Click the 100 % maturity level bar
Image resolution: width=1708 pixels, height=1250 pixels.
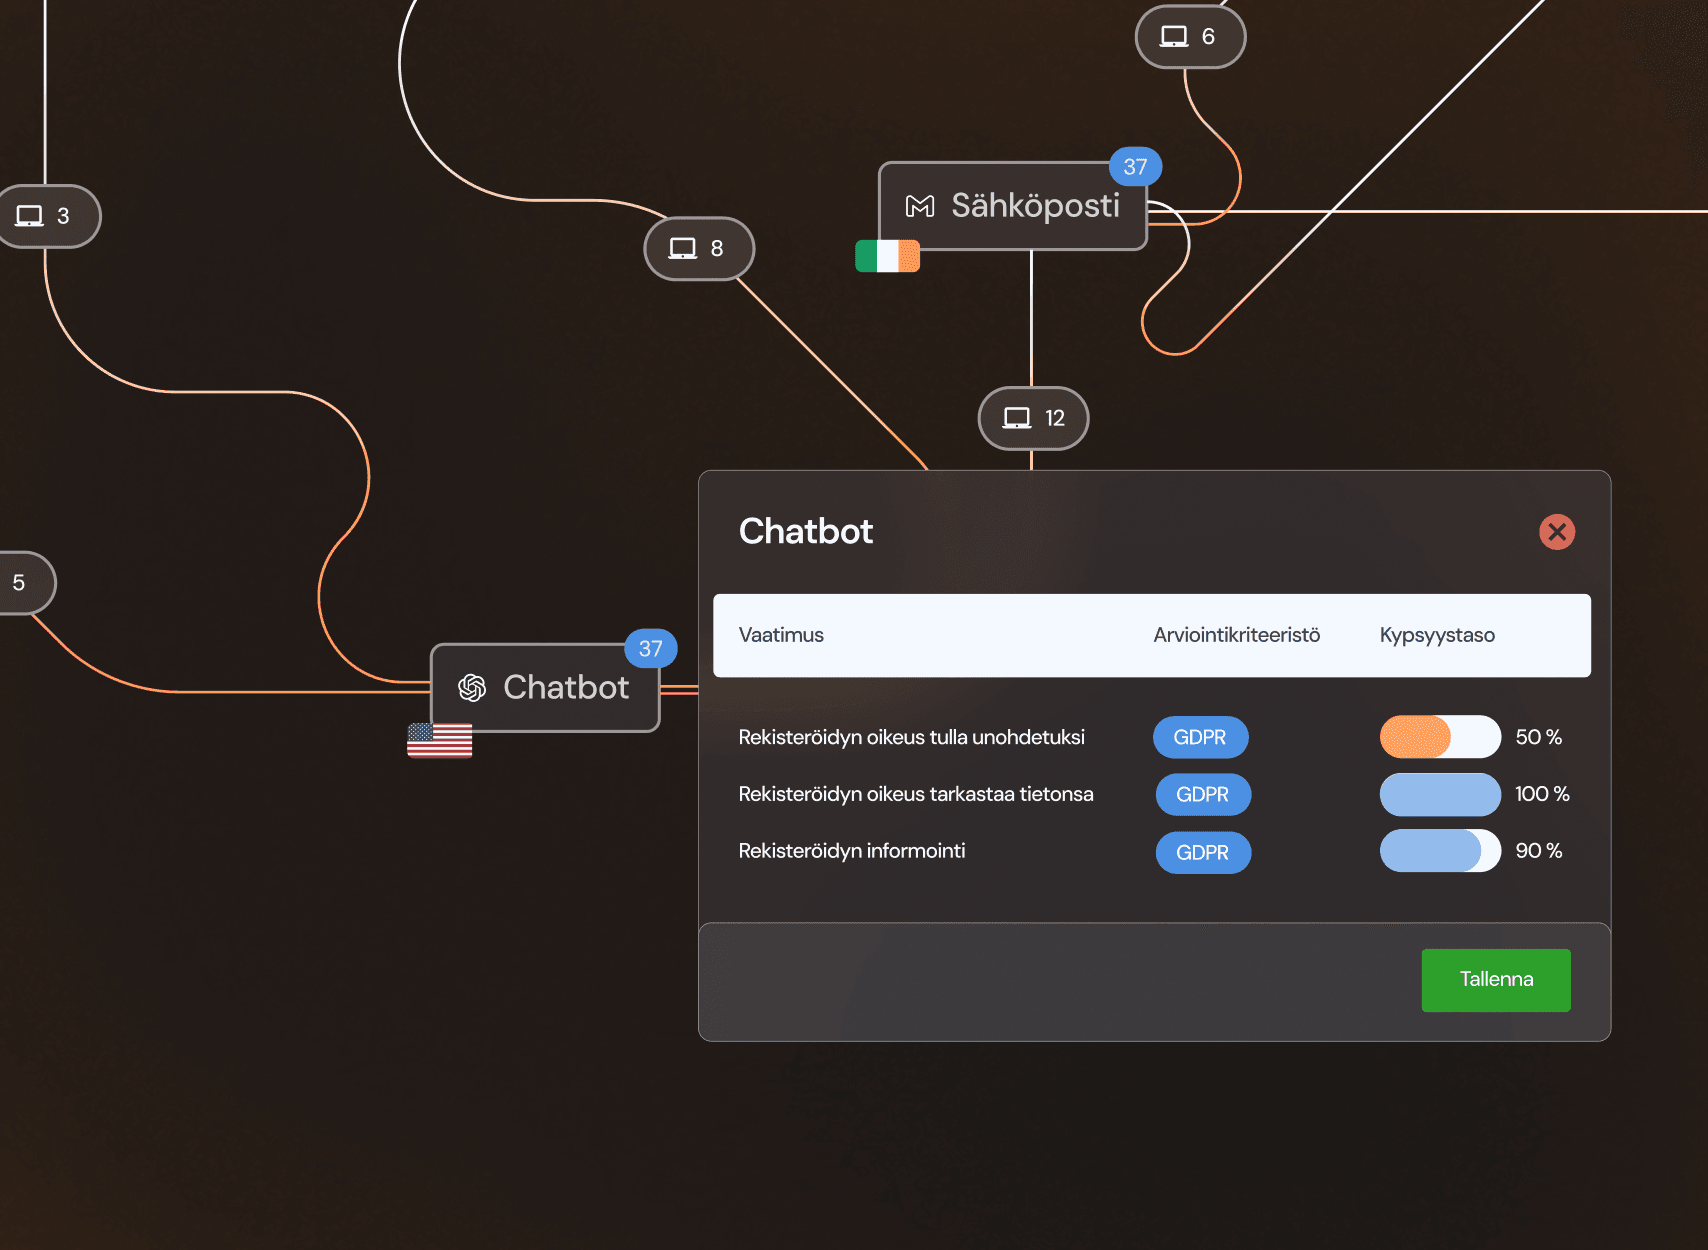coord(1440,794)
